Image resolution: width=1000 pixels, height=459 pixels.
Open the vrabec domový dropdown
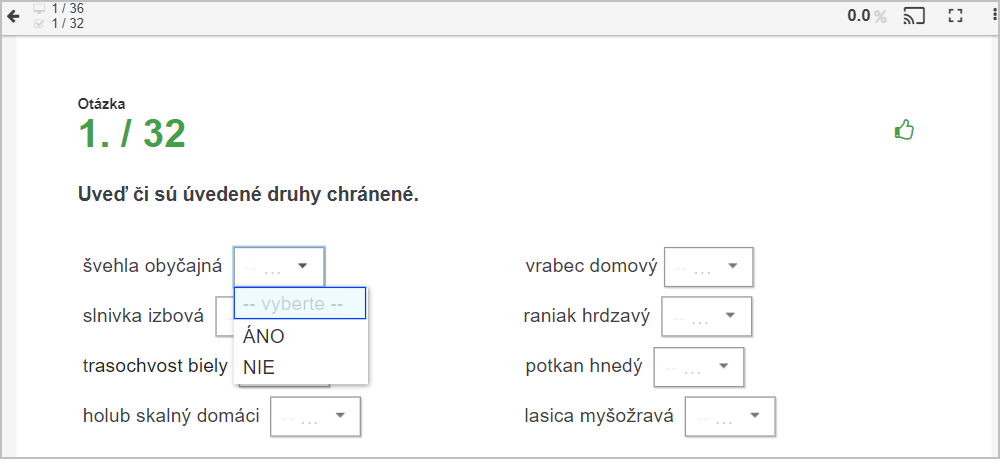click(709, 266)
